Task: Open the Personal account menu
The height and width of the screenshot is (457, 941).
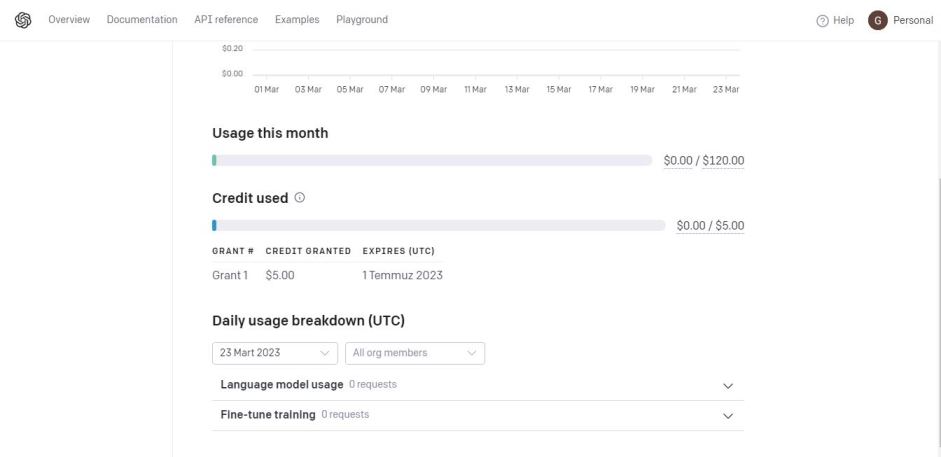Action: pos(913,20)
